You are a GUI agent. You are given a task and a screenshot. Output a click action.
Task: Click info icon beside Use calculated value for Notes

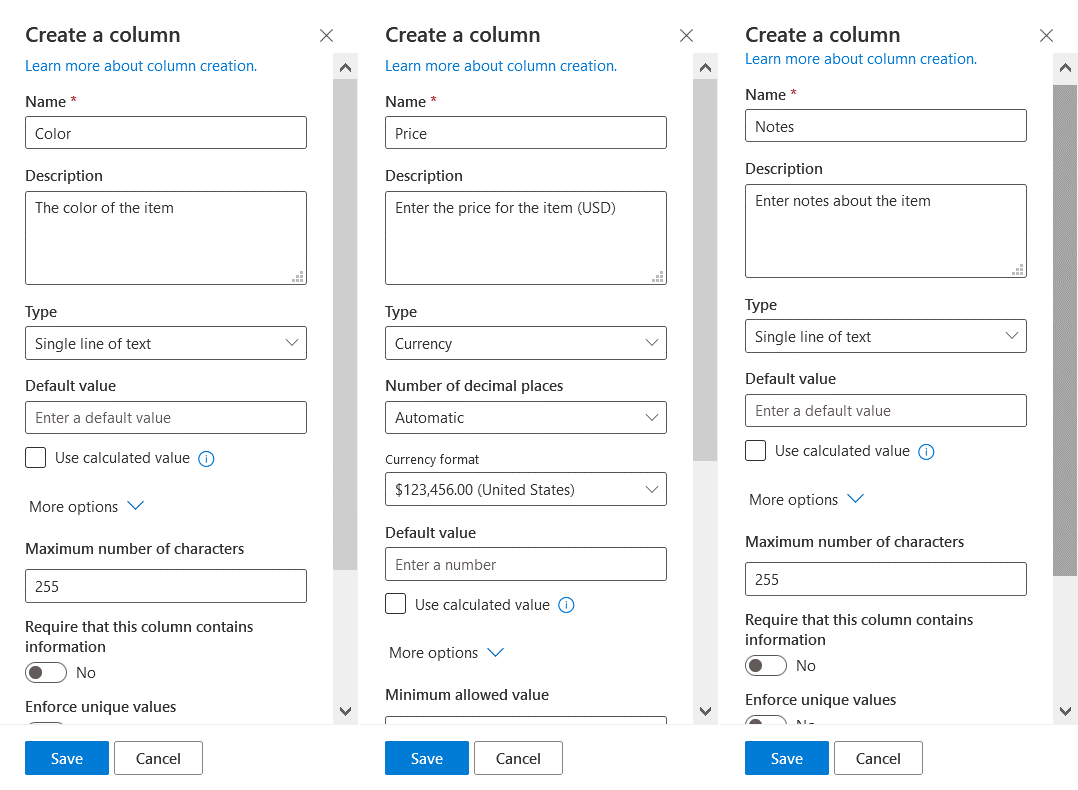(926, 451)
